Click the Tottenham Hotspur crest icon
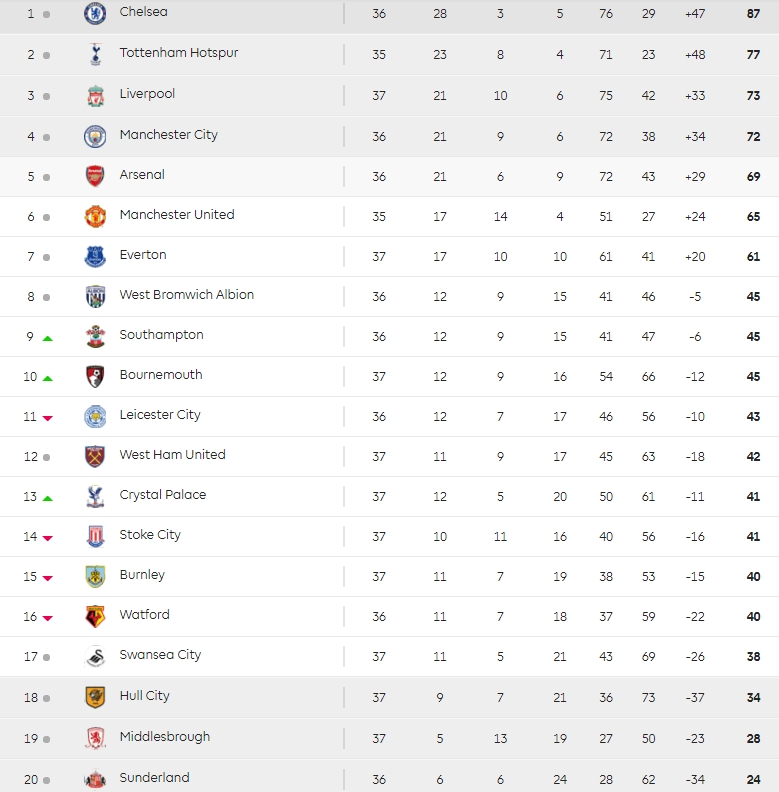 coord(95,54)
